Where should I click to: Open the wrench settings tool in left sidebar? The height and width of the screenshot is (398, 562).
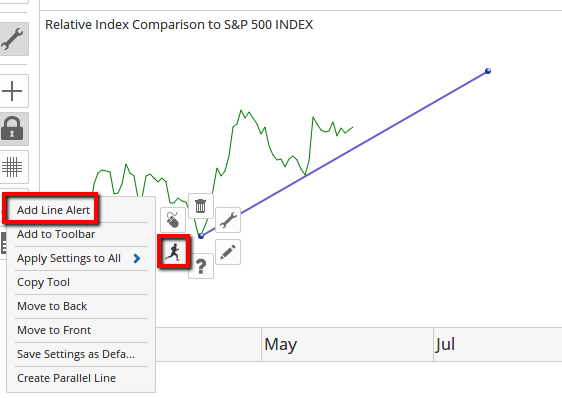click(x=13, y=39)
